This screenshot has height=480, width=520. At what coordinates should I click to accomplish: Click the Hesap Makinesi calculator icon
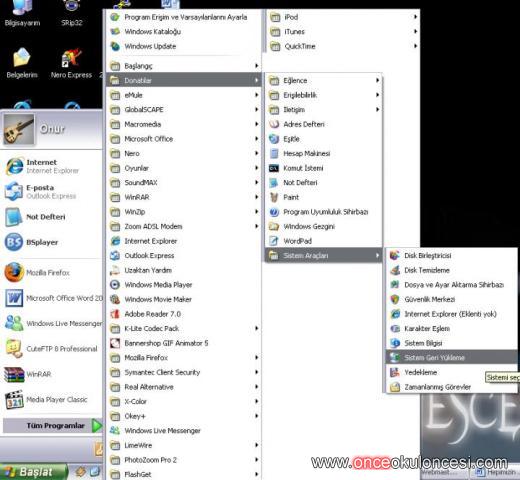point(274,153)
